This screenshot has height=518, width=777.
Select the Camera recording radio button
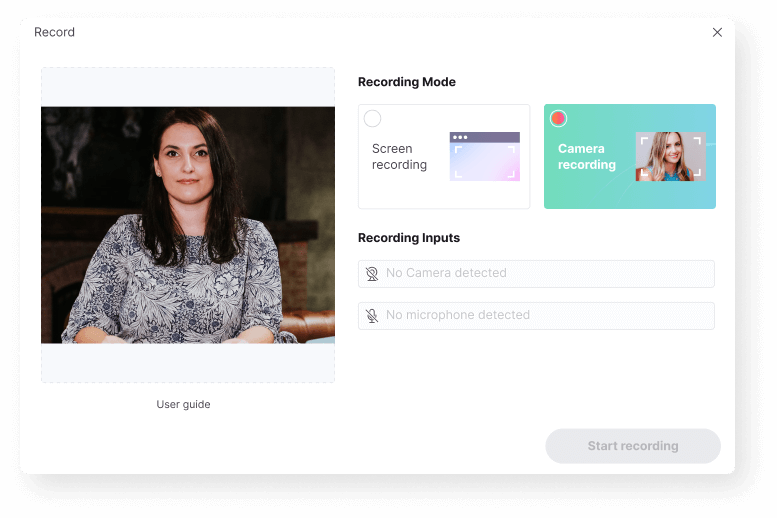click(x=558, y=118)
